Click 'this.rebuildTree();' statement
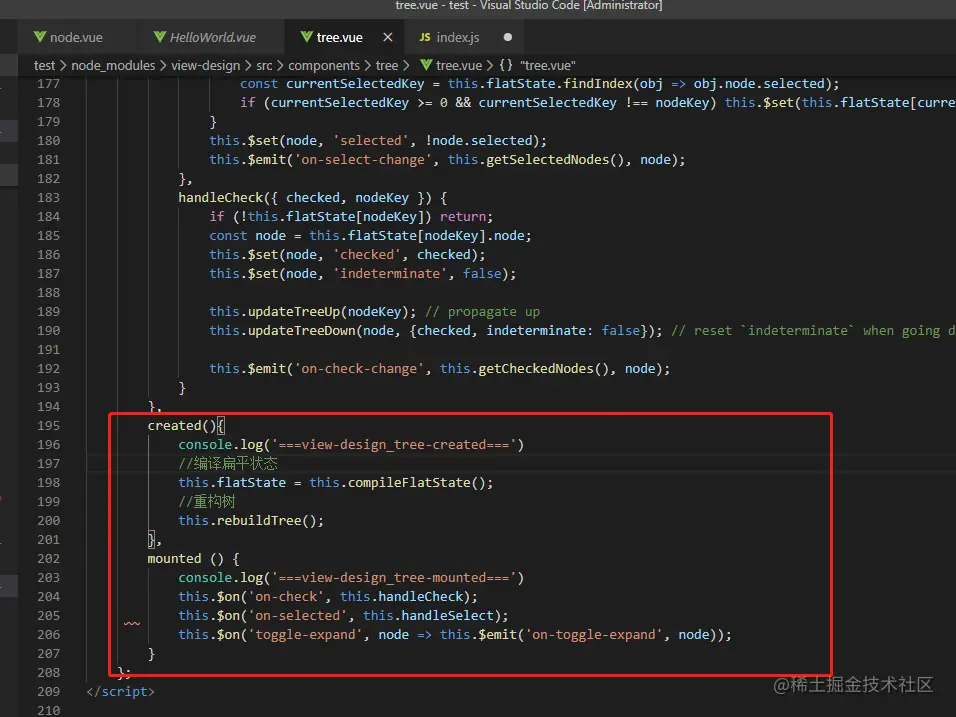The width and height of the screenshot is (956, 717). [x=251, y=521]
